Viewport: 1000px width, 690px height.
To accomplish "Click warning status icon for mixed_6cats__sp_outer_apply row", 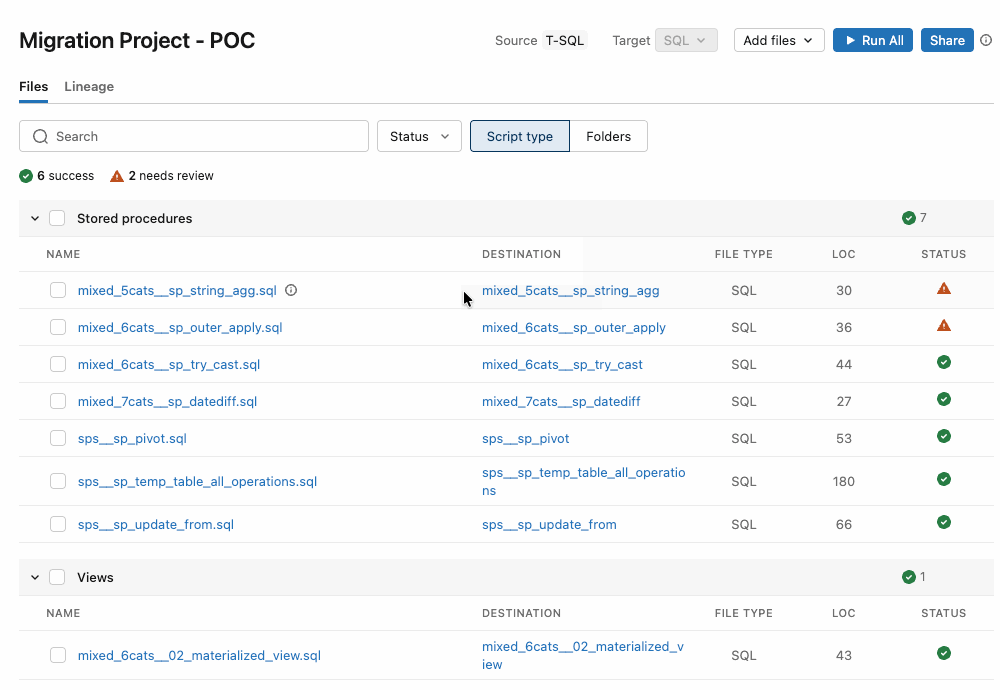I will pos(944,326).
